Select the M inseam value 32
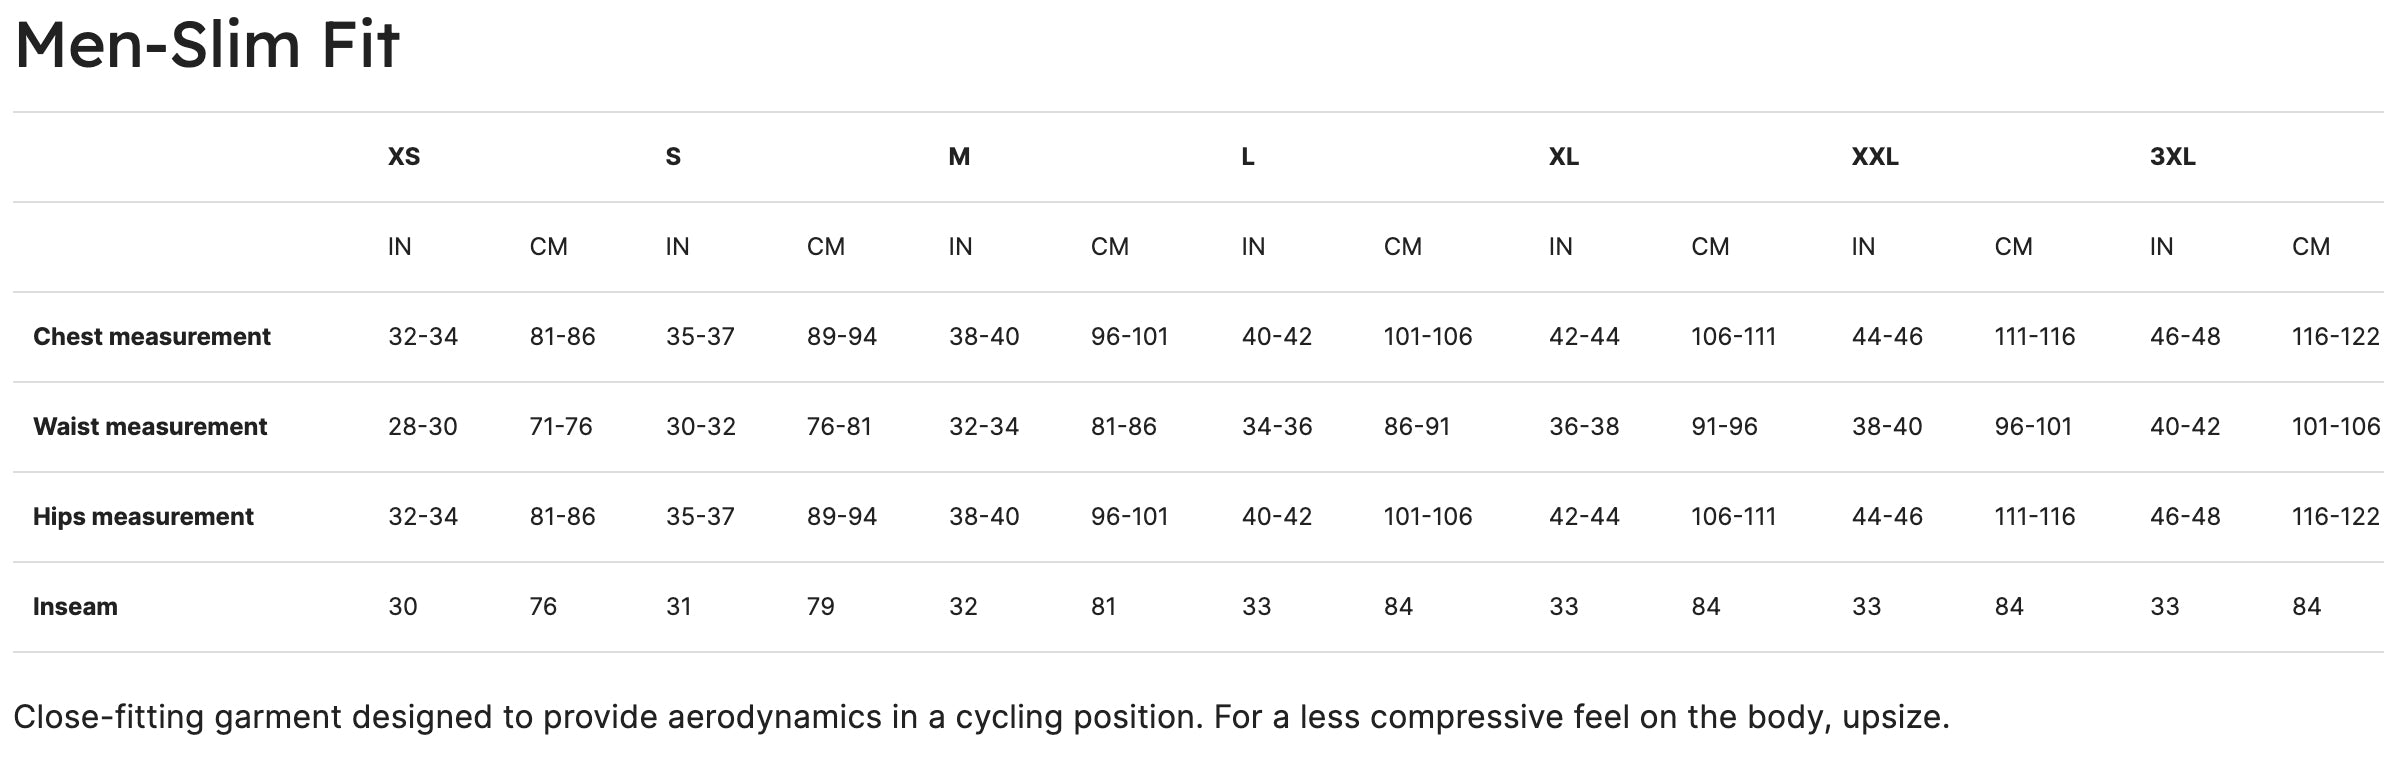 tap(963, 607)
